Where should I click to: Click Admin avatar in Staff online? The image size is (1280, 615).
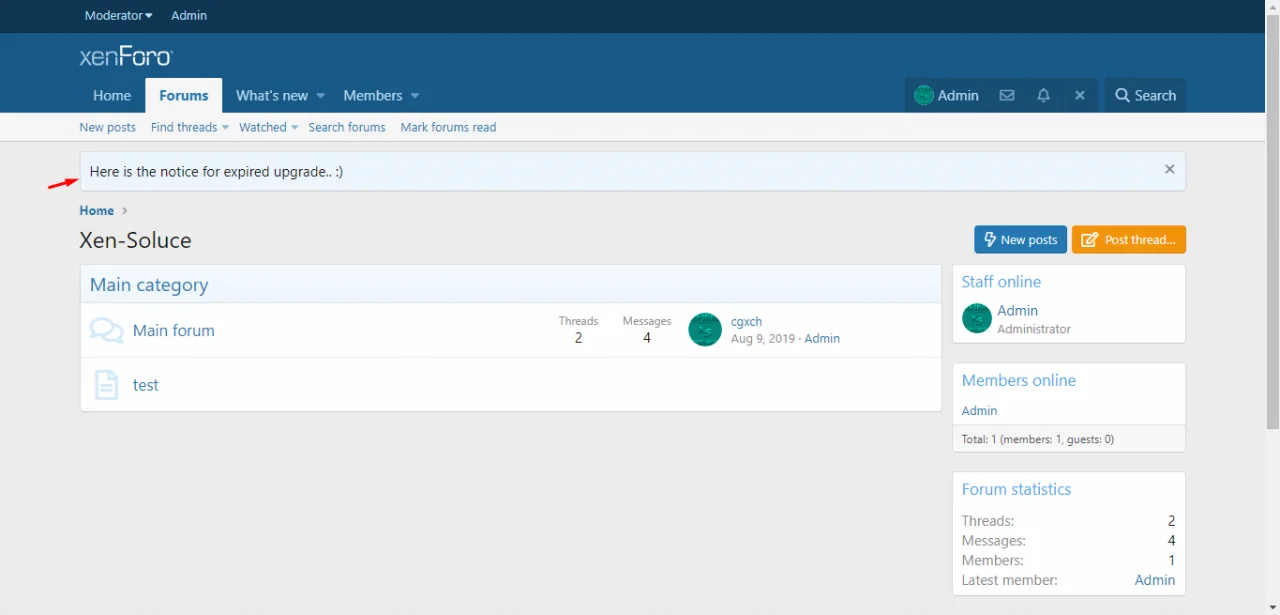[976, 319]
